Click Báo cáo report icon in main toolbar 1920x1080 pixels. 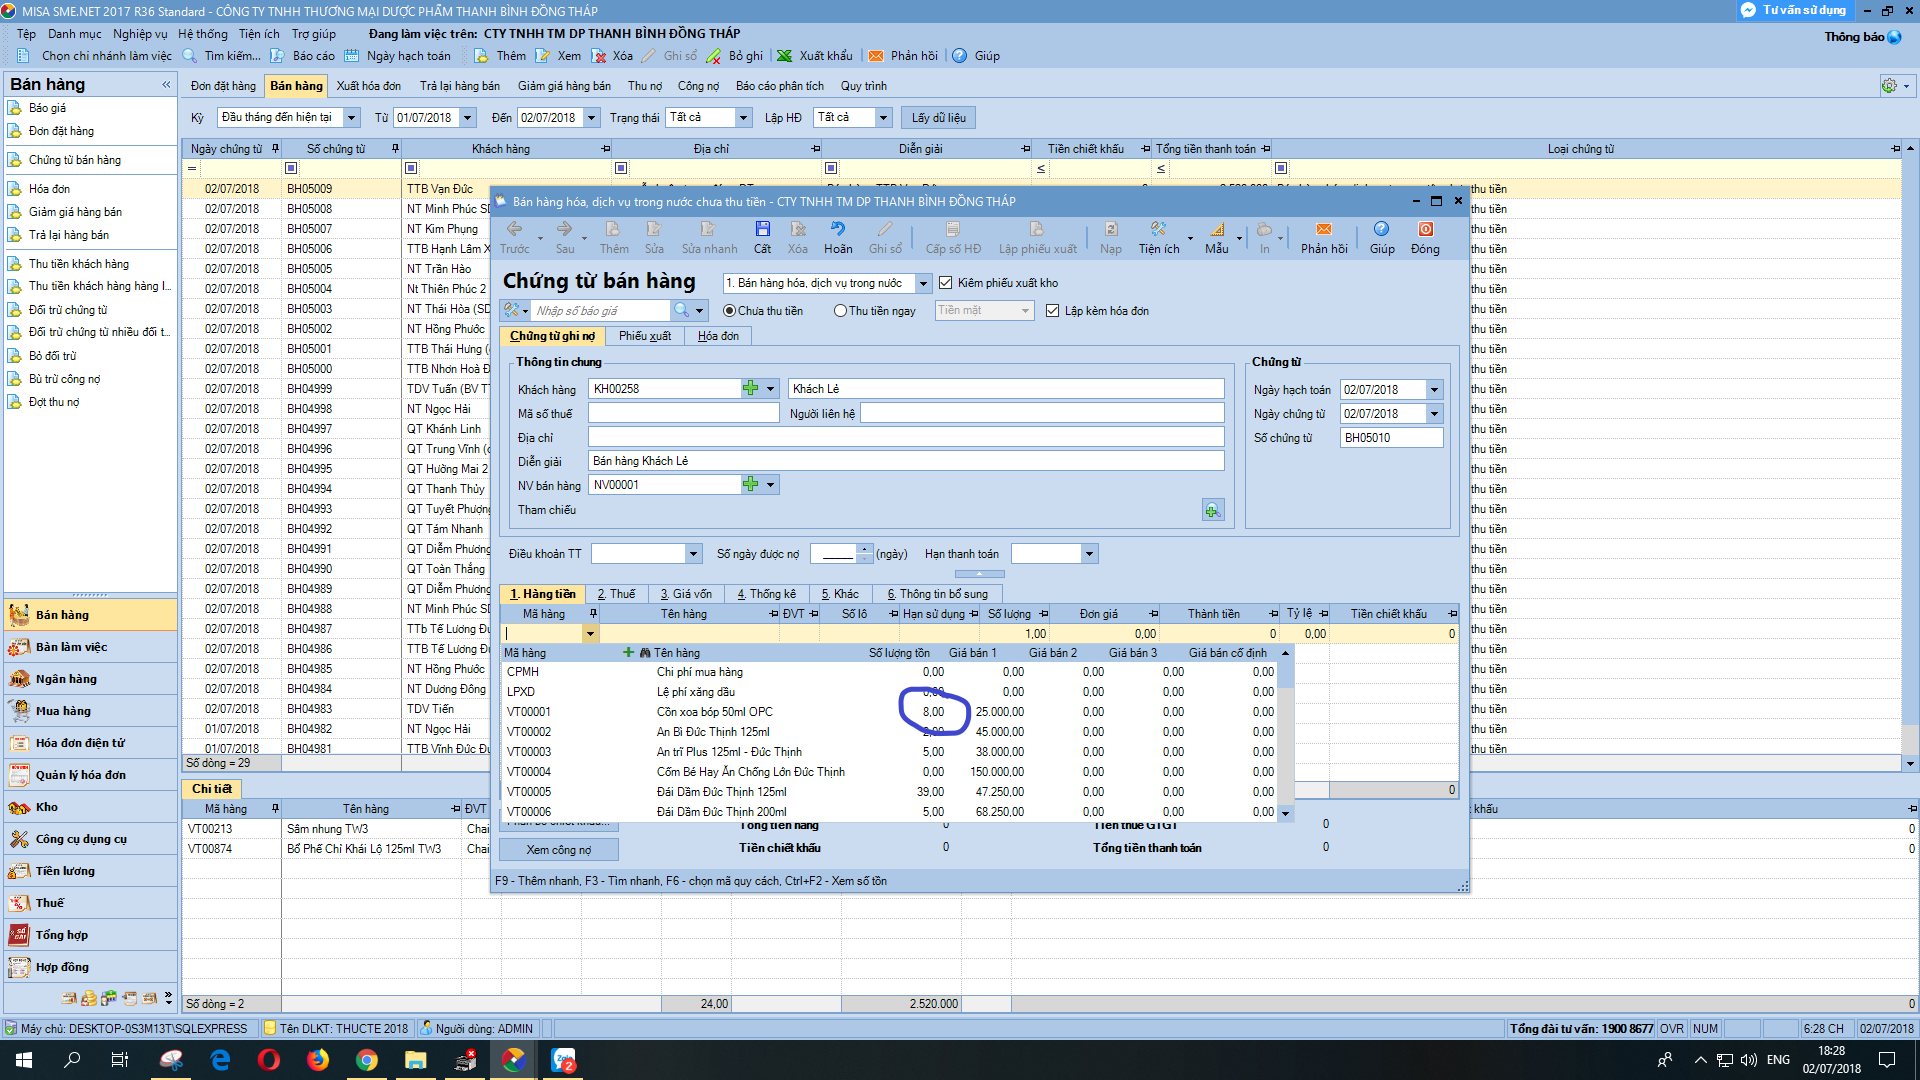pos(279,56)
